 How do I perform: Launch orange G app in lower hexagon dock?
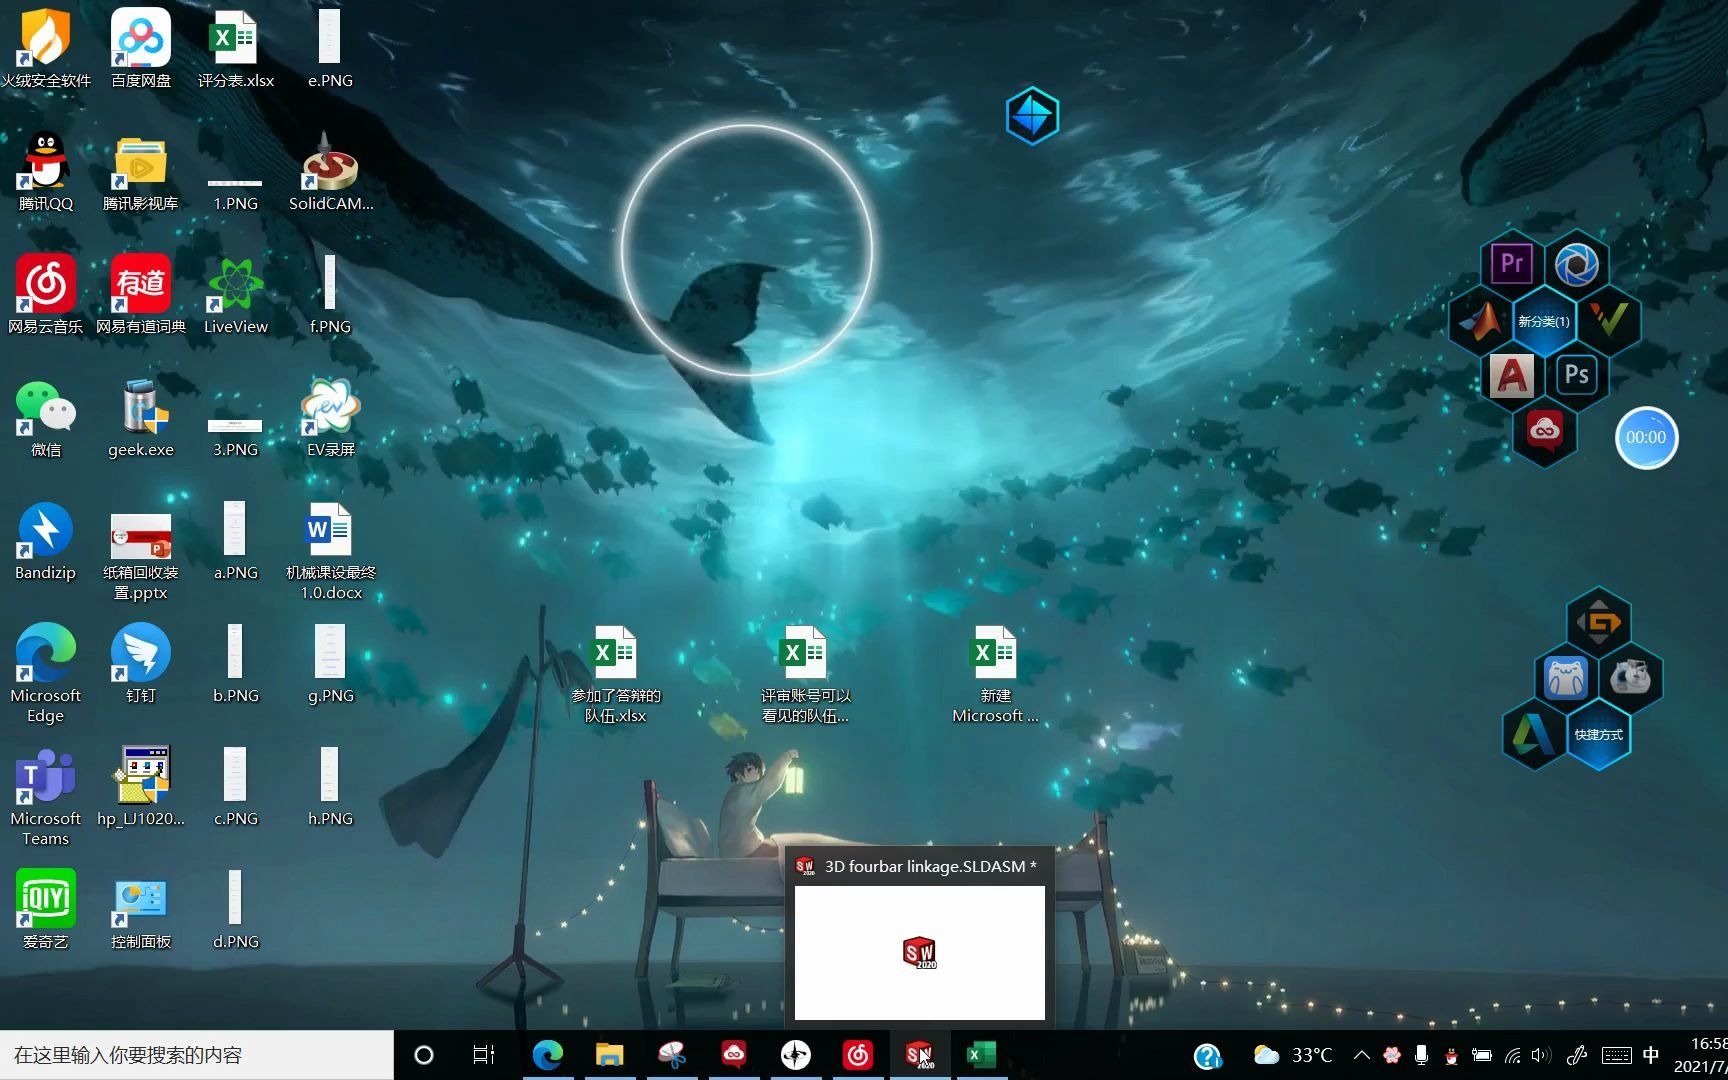pyautogui.click(x=1599, y=622)
